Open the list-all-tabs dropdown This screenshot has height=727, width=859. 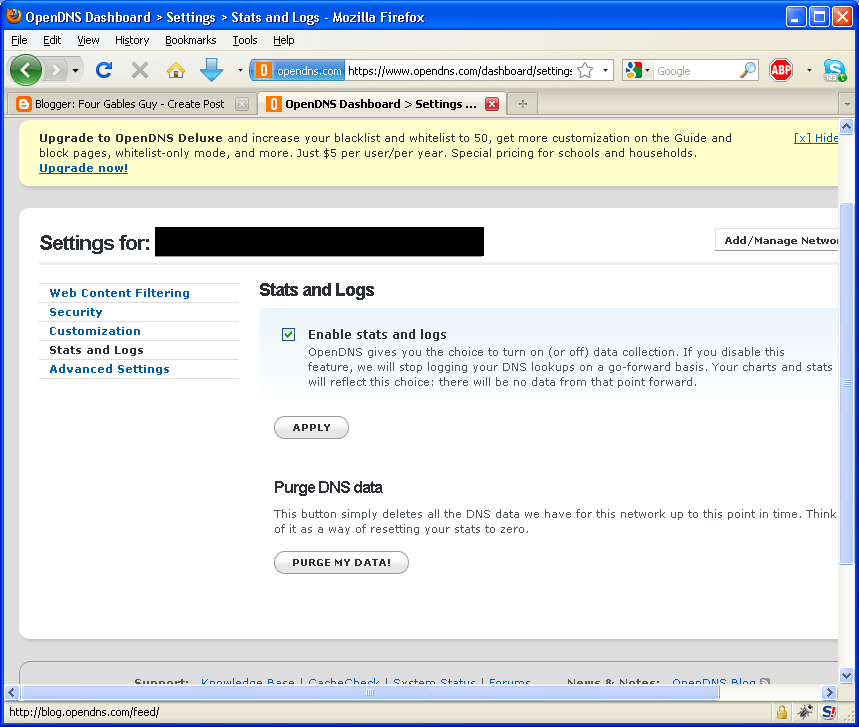[x=847, y=104]
